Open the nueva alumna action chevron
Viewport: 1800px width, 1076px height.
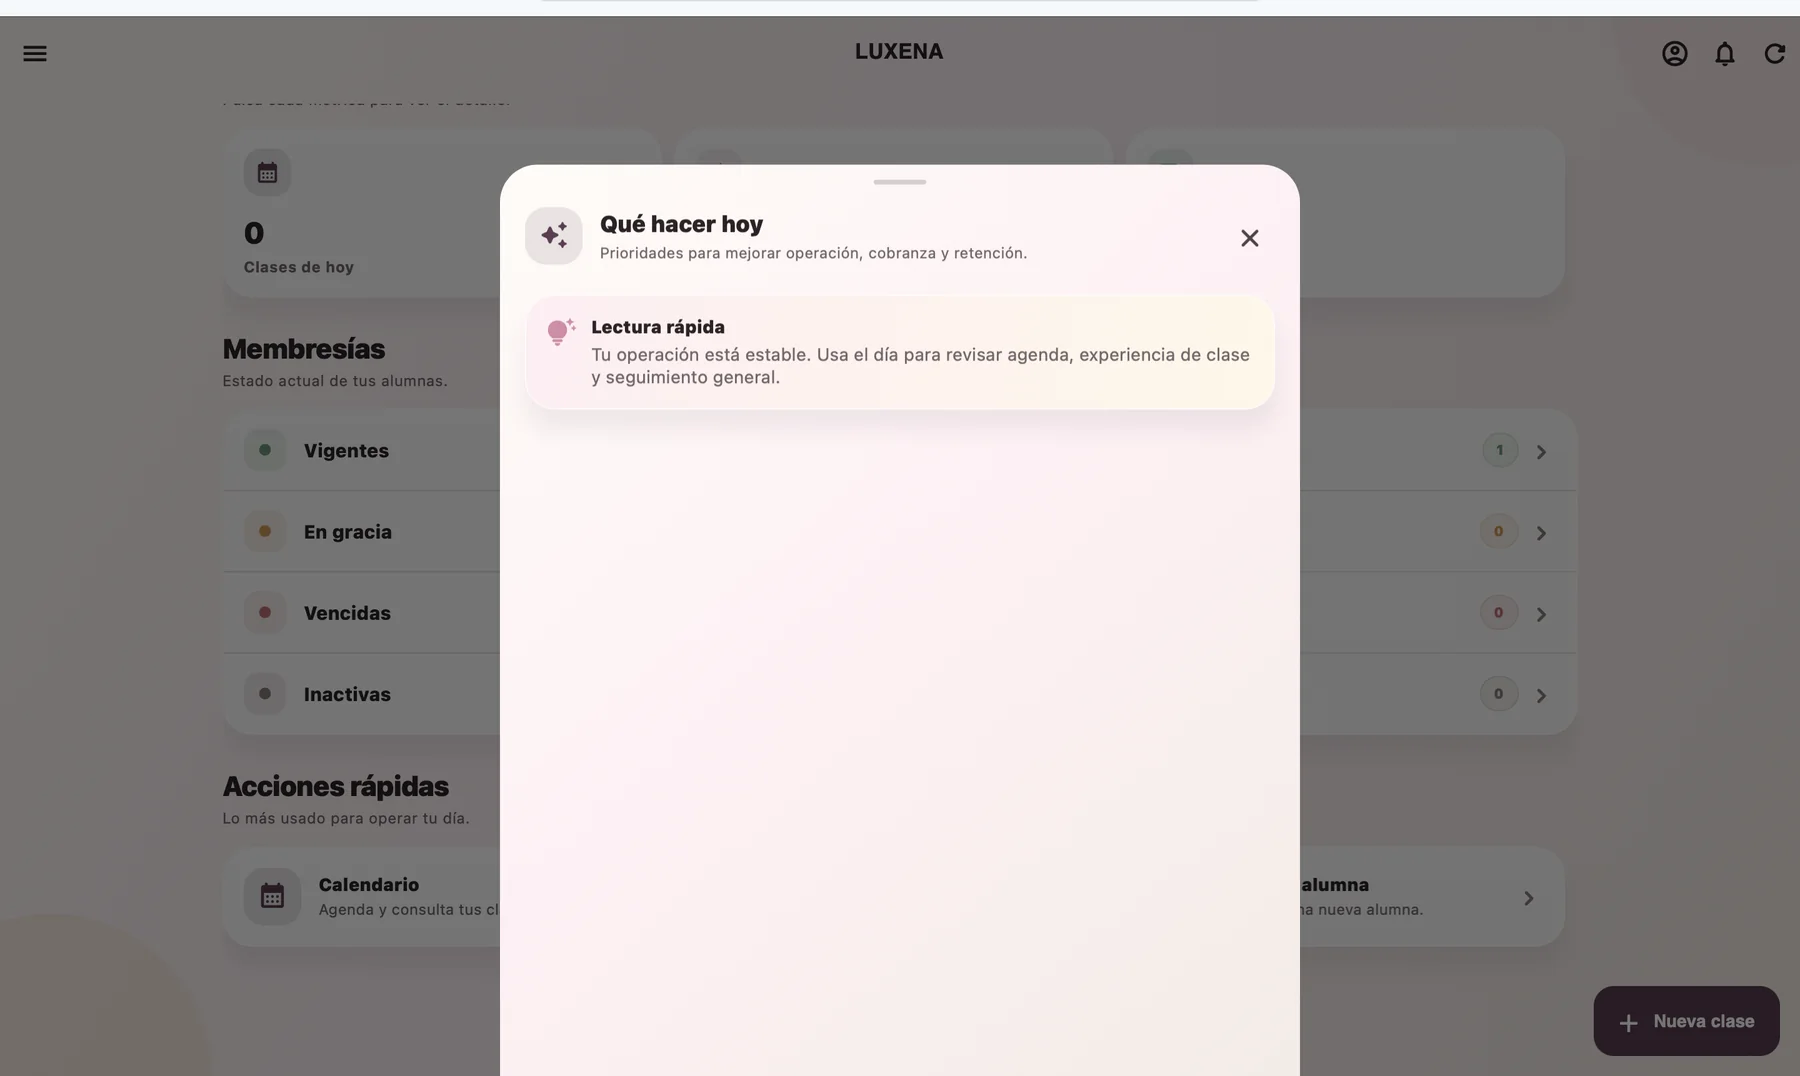coord(1528,898)
